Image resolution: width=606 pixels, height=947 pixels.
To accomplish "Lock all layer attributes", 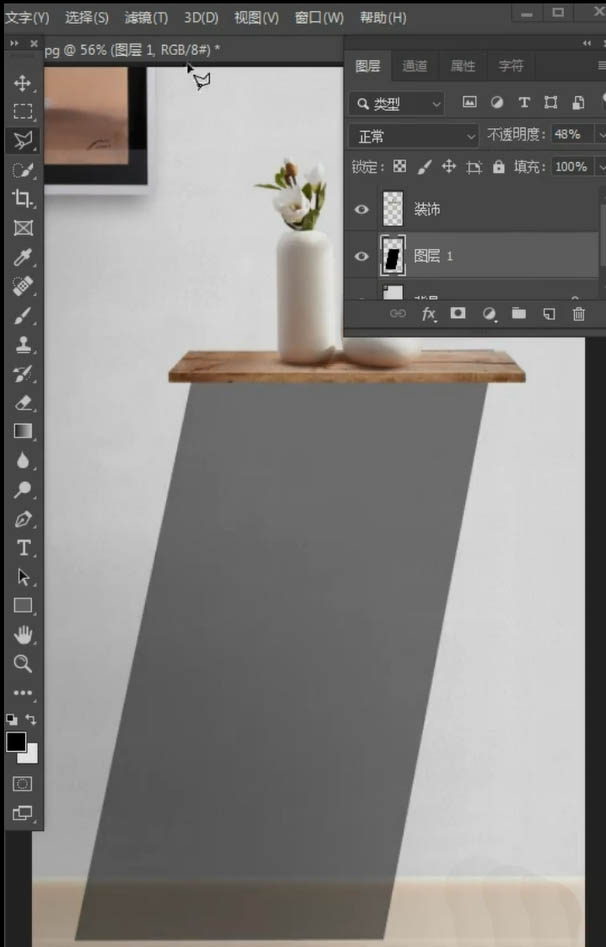I will click(498, 166).
